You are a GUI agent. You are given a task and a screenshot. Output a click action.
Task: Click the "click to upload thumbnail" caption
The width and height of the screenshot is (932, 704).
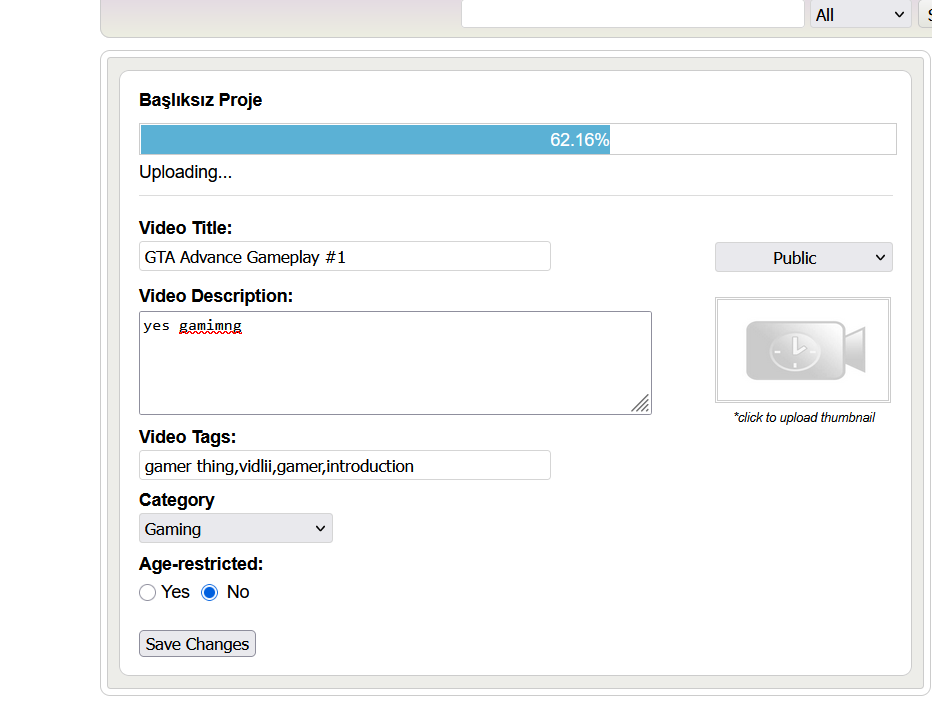tap(803, 418)
